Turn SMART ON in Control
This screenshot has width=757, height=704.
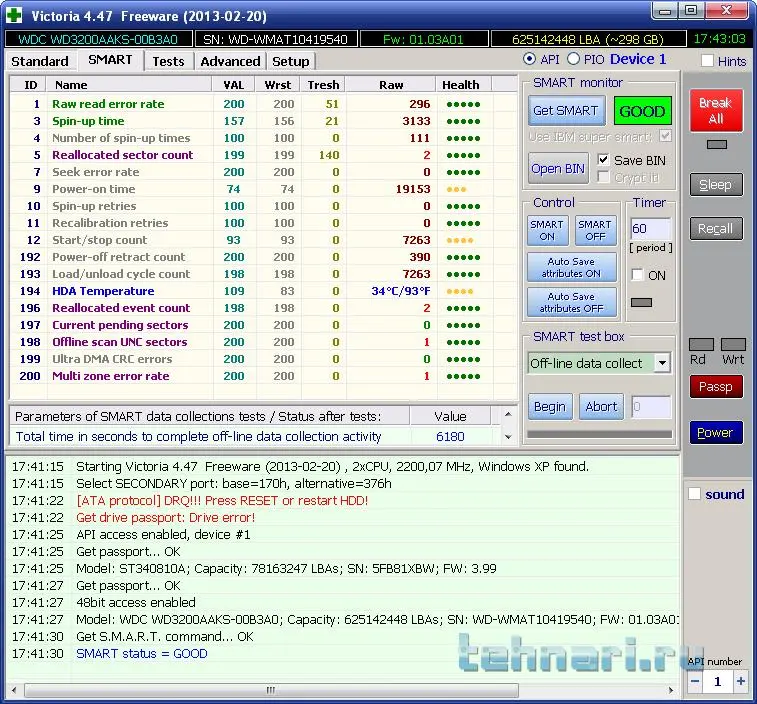547,231
